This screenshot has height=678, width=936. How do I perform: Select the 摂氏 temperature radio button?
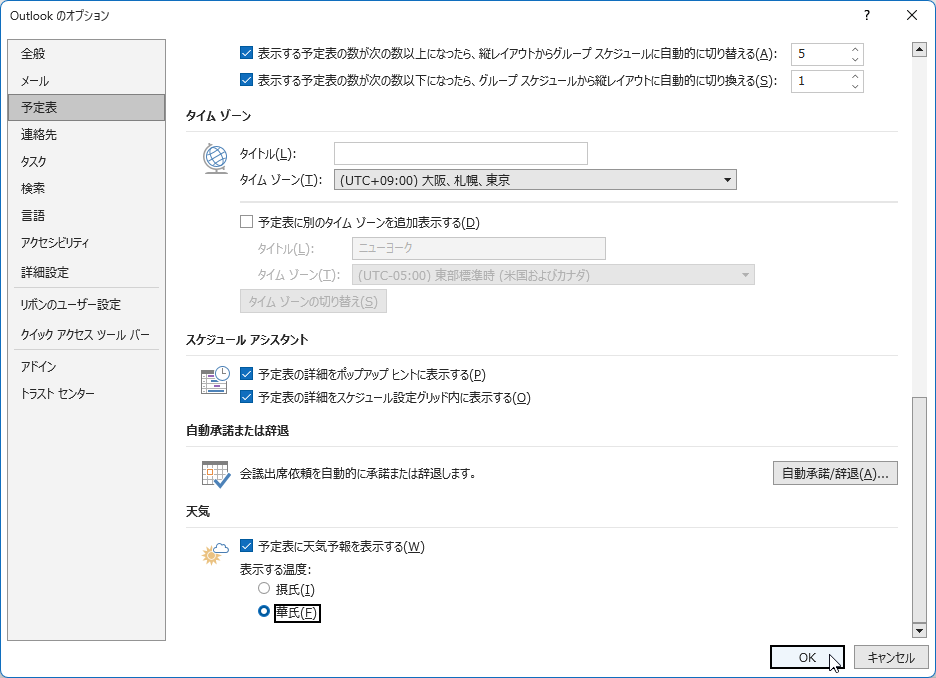tap(264, 589)
